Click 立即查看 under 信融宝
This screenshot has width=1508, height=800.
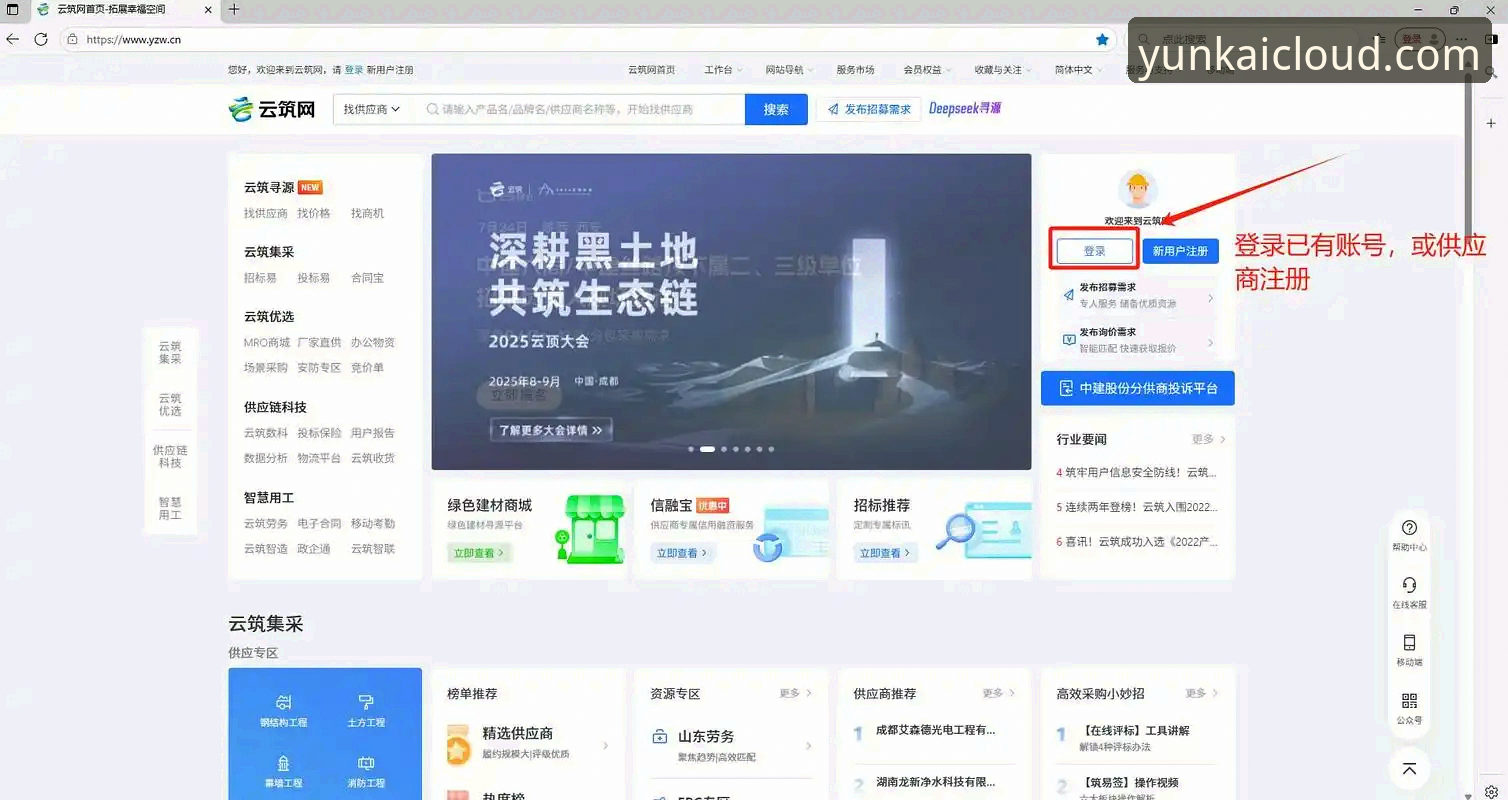point(682,553)
